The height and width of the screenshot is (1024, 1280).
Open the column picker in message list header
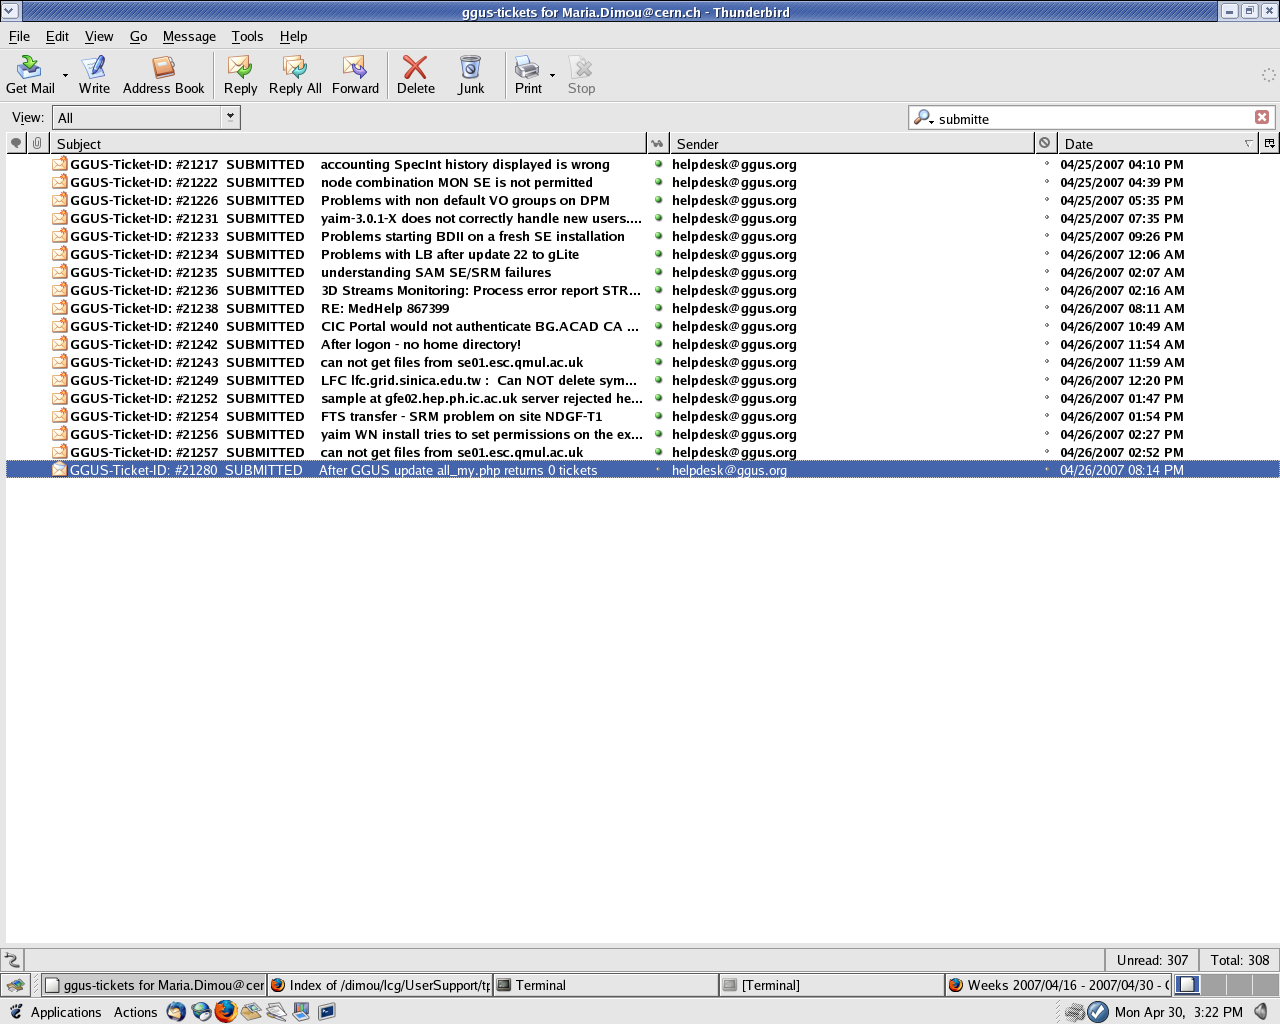[x=1269, y=143]
